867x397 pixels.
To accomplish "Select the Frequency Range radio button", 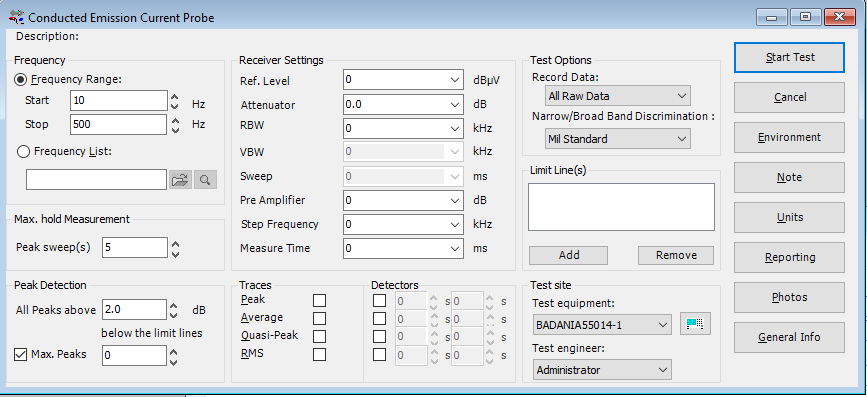I will (x=21, y=79).
